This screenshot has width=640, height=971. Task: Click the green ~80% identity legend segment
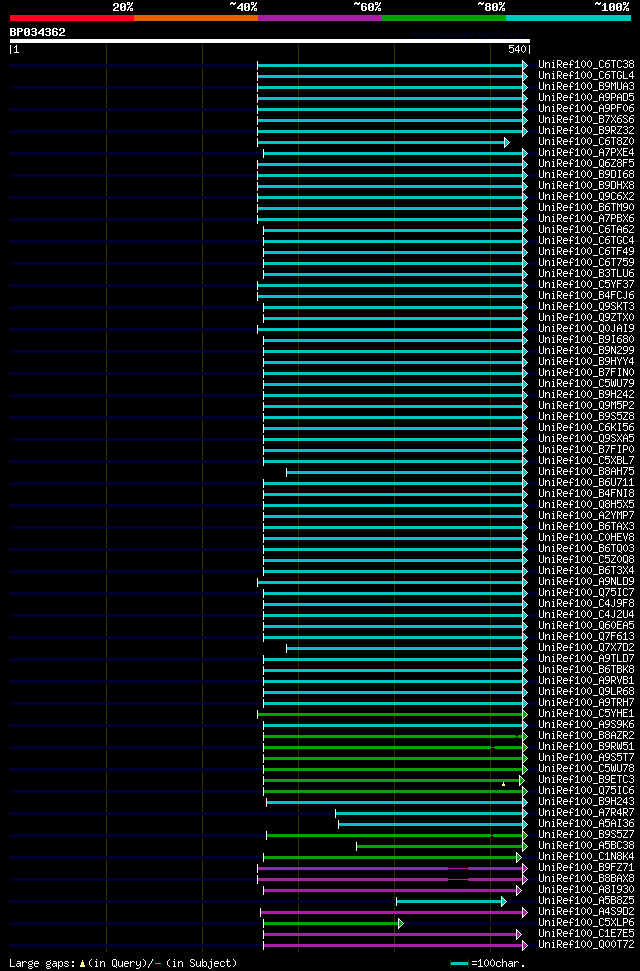tap(444, 18)
